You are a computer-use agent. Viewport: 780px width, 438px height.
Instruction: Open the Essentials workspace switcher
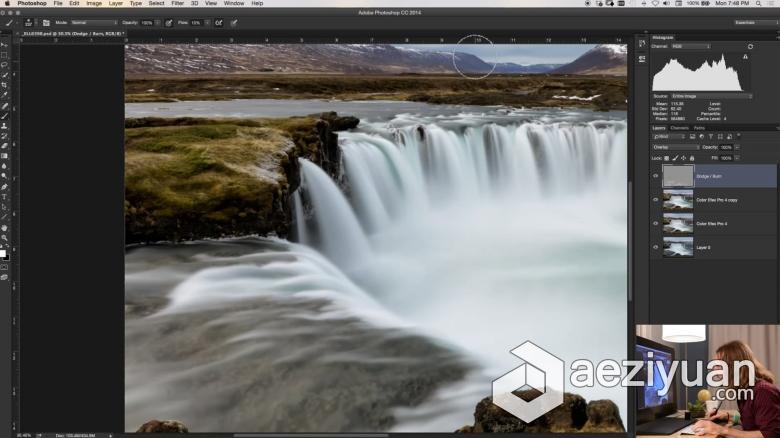point(755,22)
